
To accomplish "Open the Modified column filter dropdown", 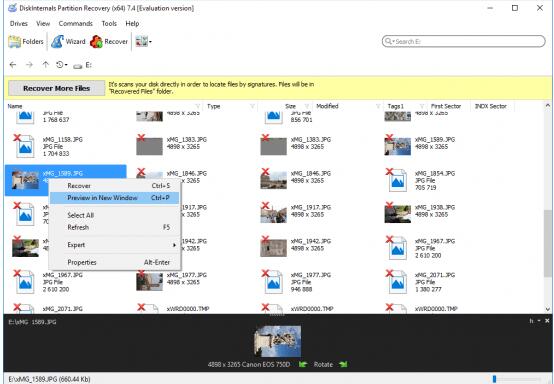I will pos(378,106).
